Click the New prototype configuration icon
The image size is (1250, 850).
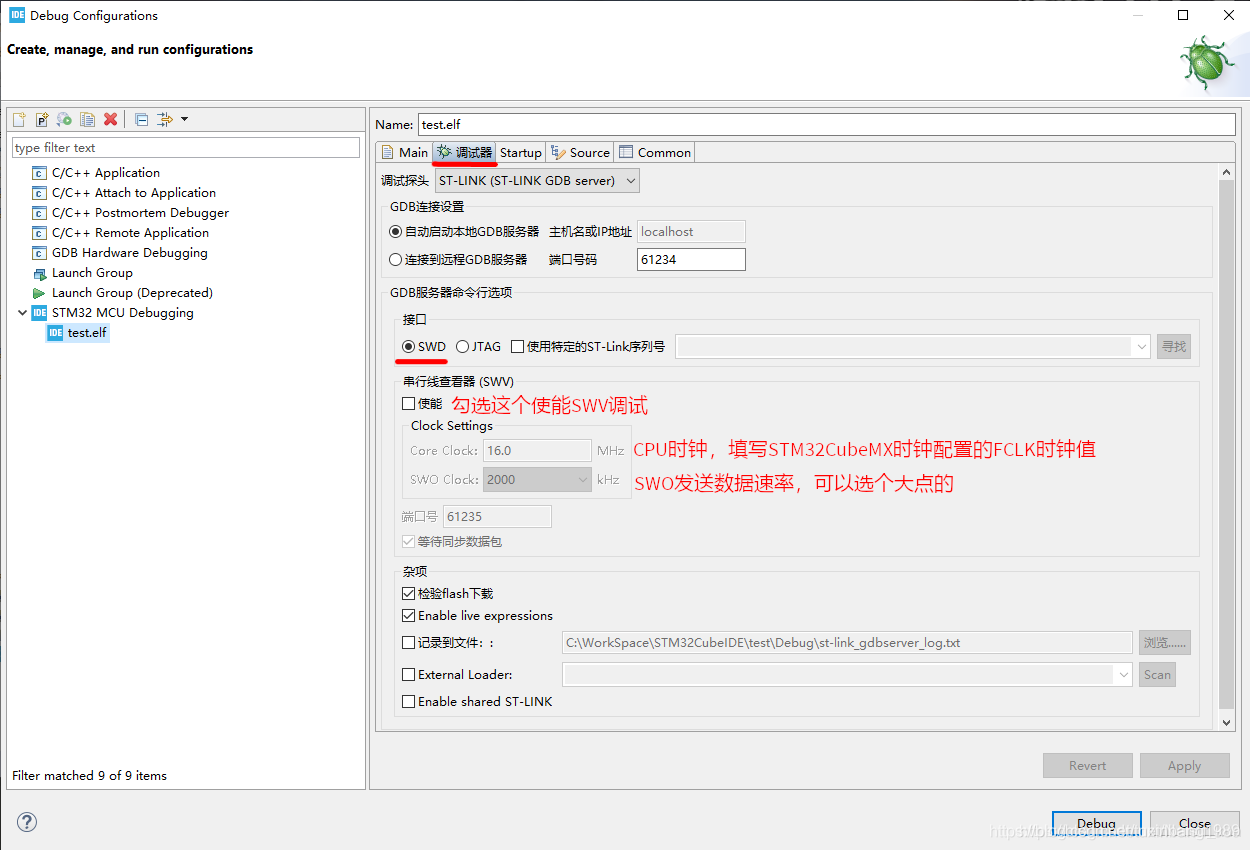pos(42,119)
